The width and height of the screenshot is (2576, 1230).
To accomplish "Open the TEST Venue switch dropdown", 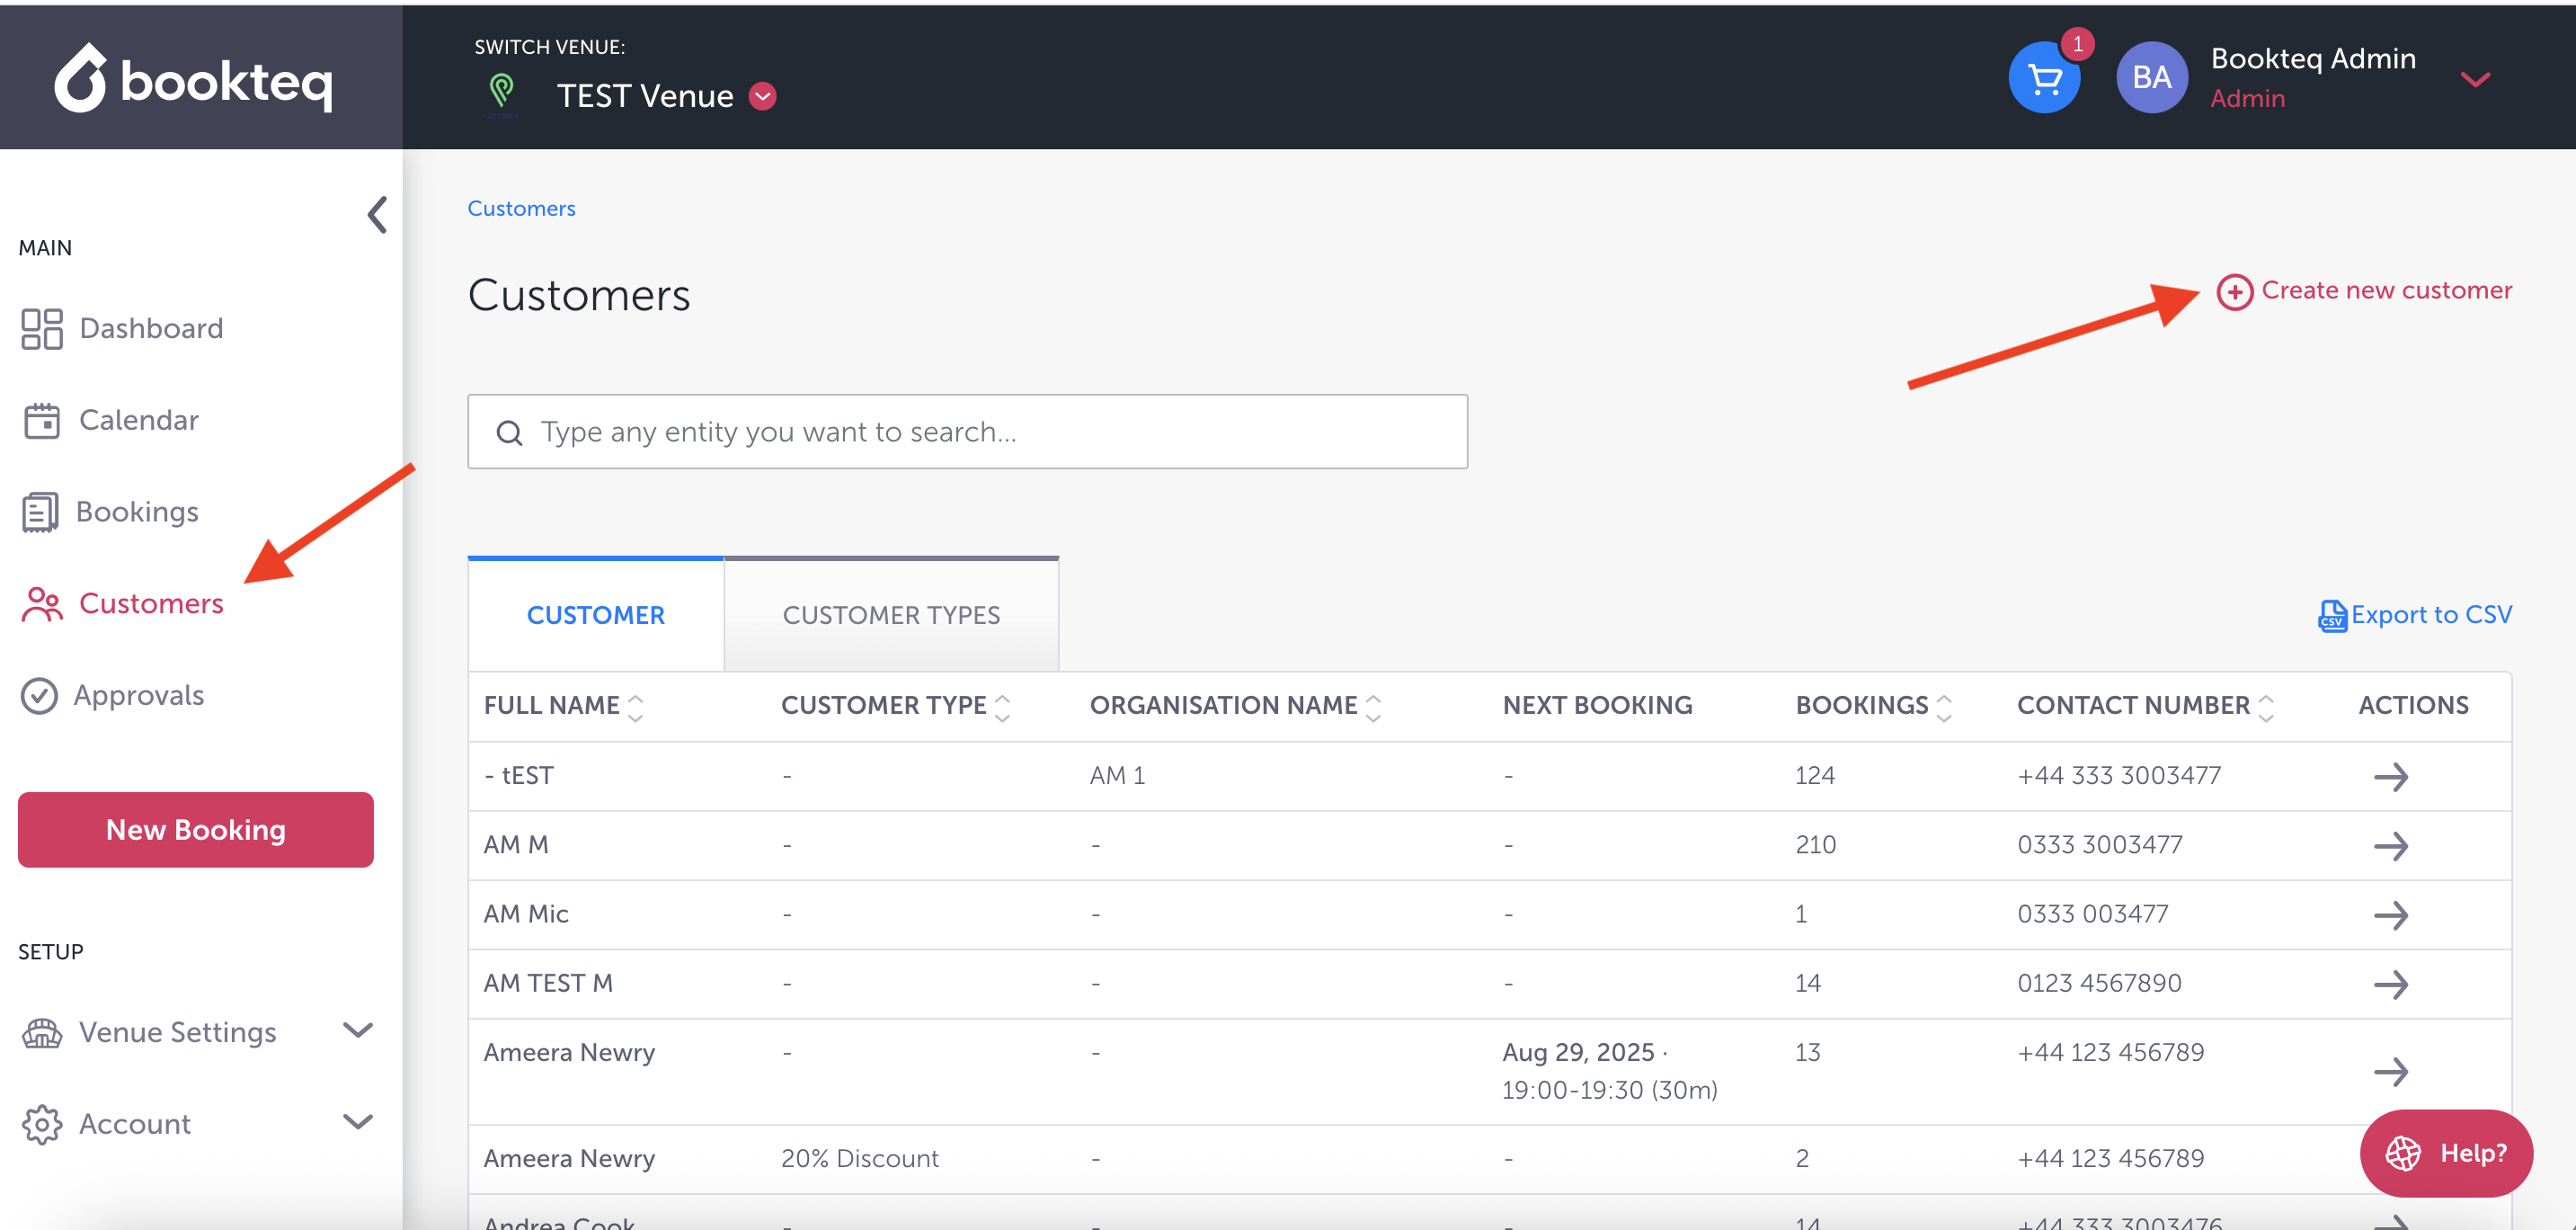I will coord(762,96).
